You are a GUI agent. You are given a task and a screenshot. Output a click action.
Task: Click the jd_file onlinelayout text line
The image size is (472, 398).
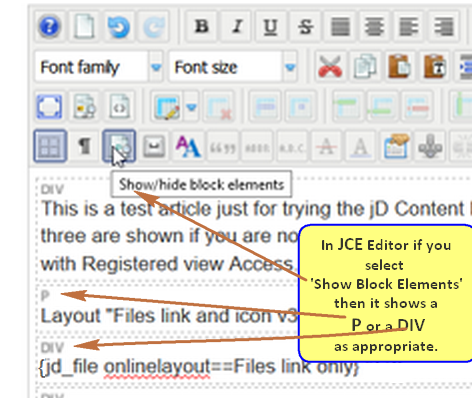pyautogui.click(x=199, y=367)
